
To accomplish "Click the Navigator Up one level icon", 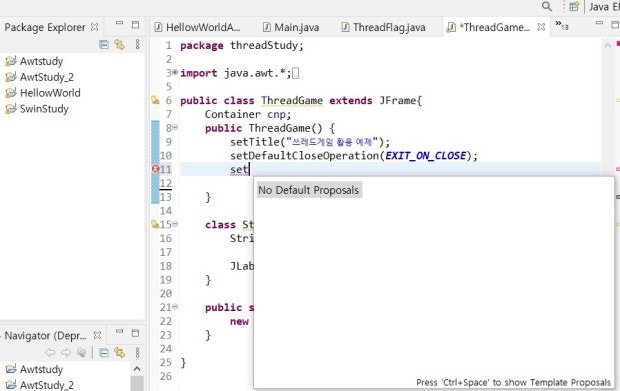I will click(x=82, y=352).
